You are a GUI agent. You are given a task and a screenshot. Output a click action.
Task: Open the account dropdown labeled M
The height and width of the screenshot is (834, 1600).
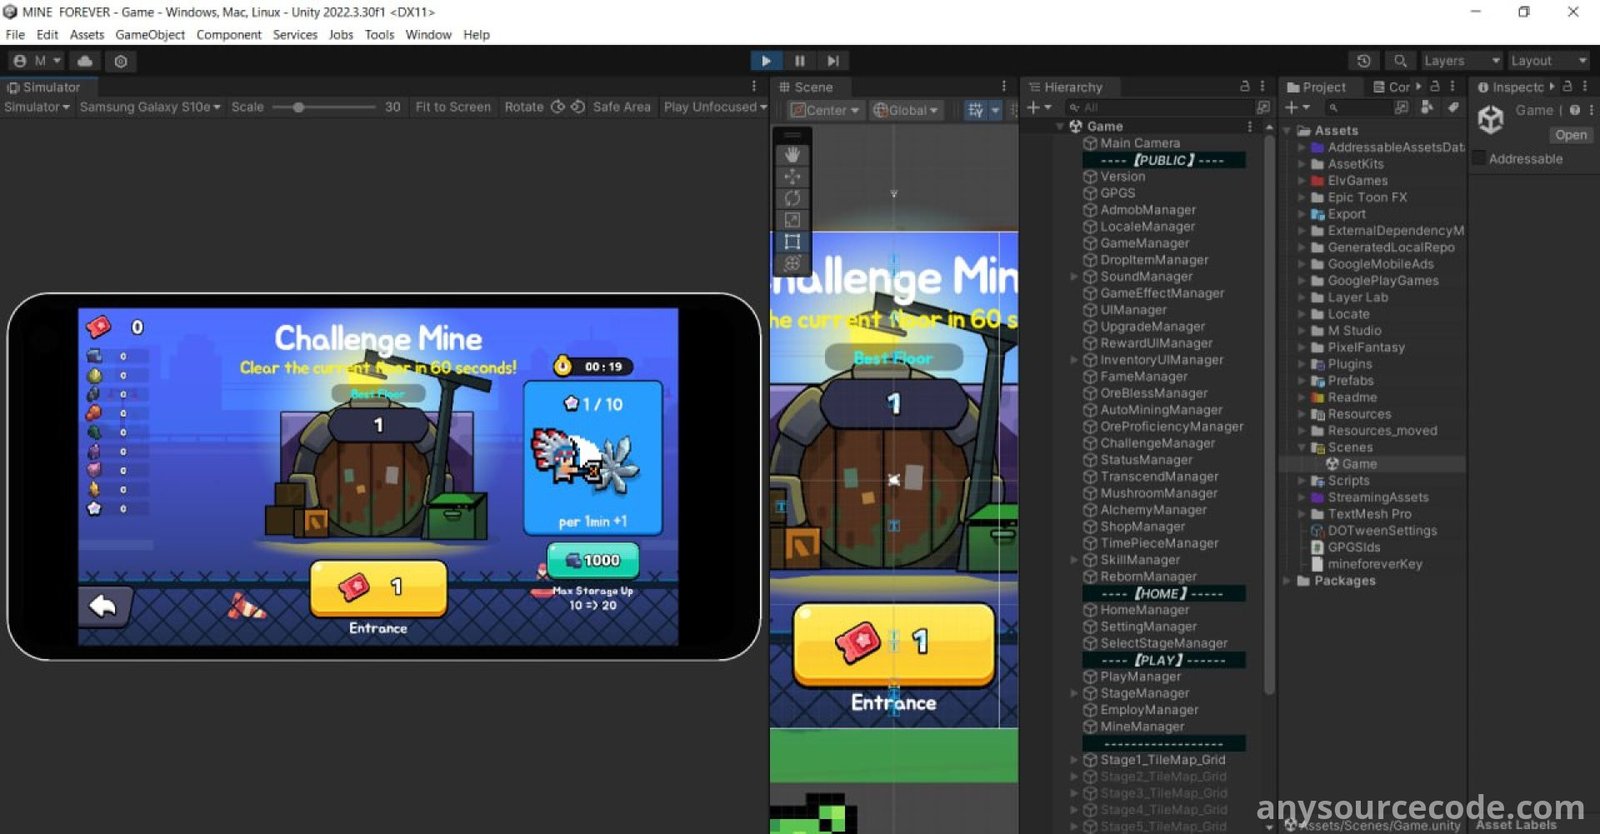38,61
